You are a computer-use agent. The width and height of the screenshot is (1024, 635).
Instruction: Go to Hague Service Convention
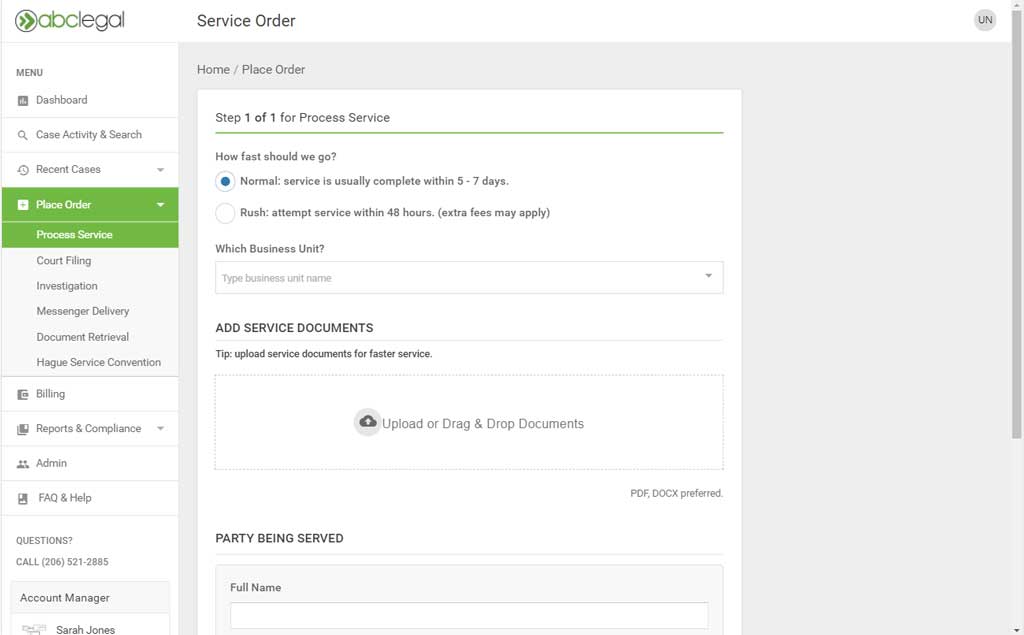(98, 363)
